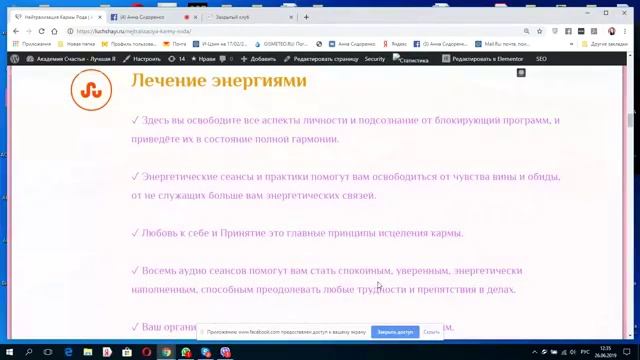Image resolution: width=640 pixels, height=360 pixels.
Task: Open Task View on the taskbar
Action: pos(48,352)
